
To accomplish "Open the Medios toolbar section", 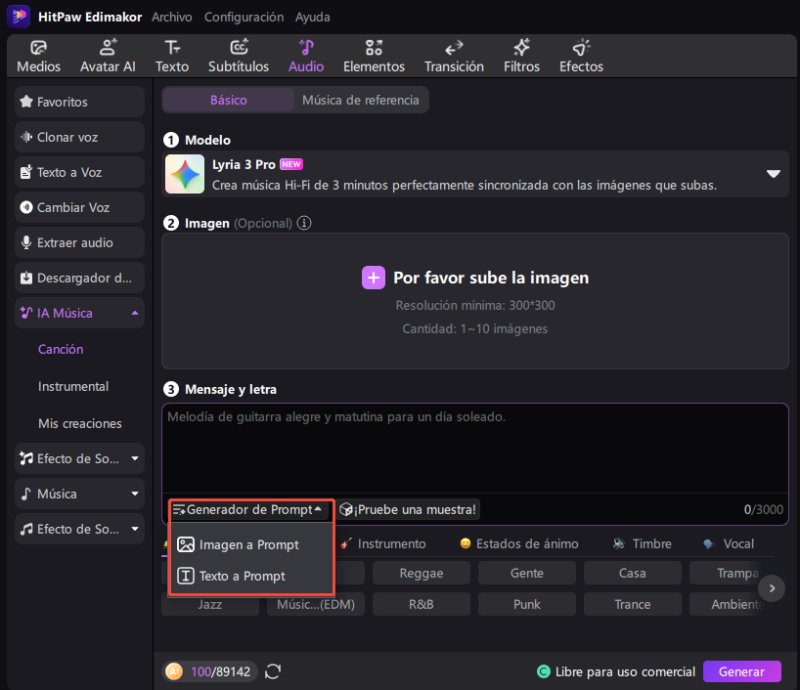I will [38, 56].
